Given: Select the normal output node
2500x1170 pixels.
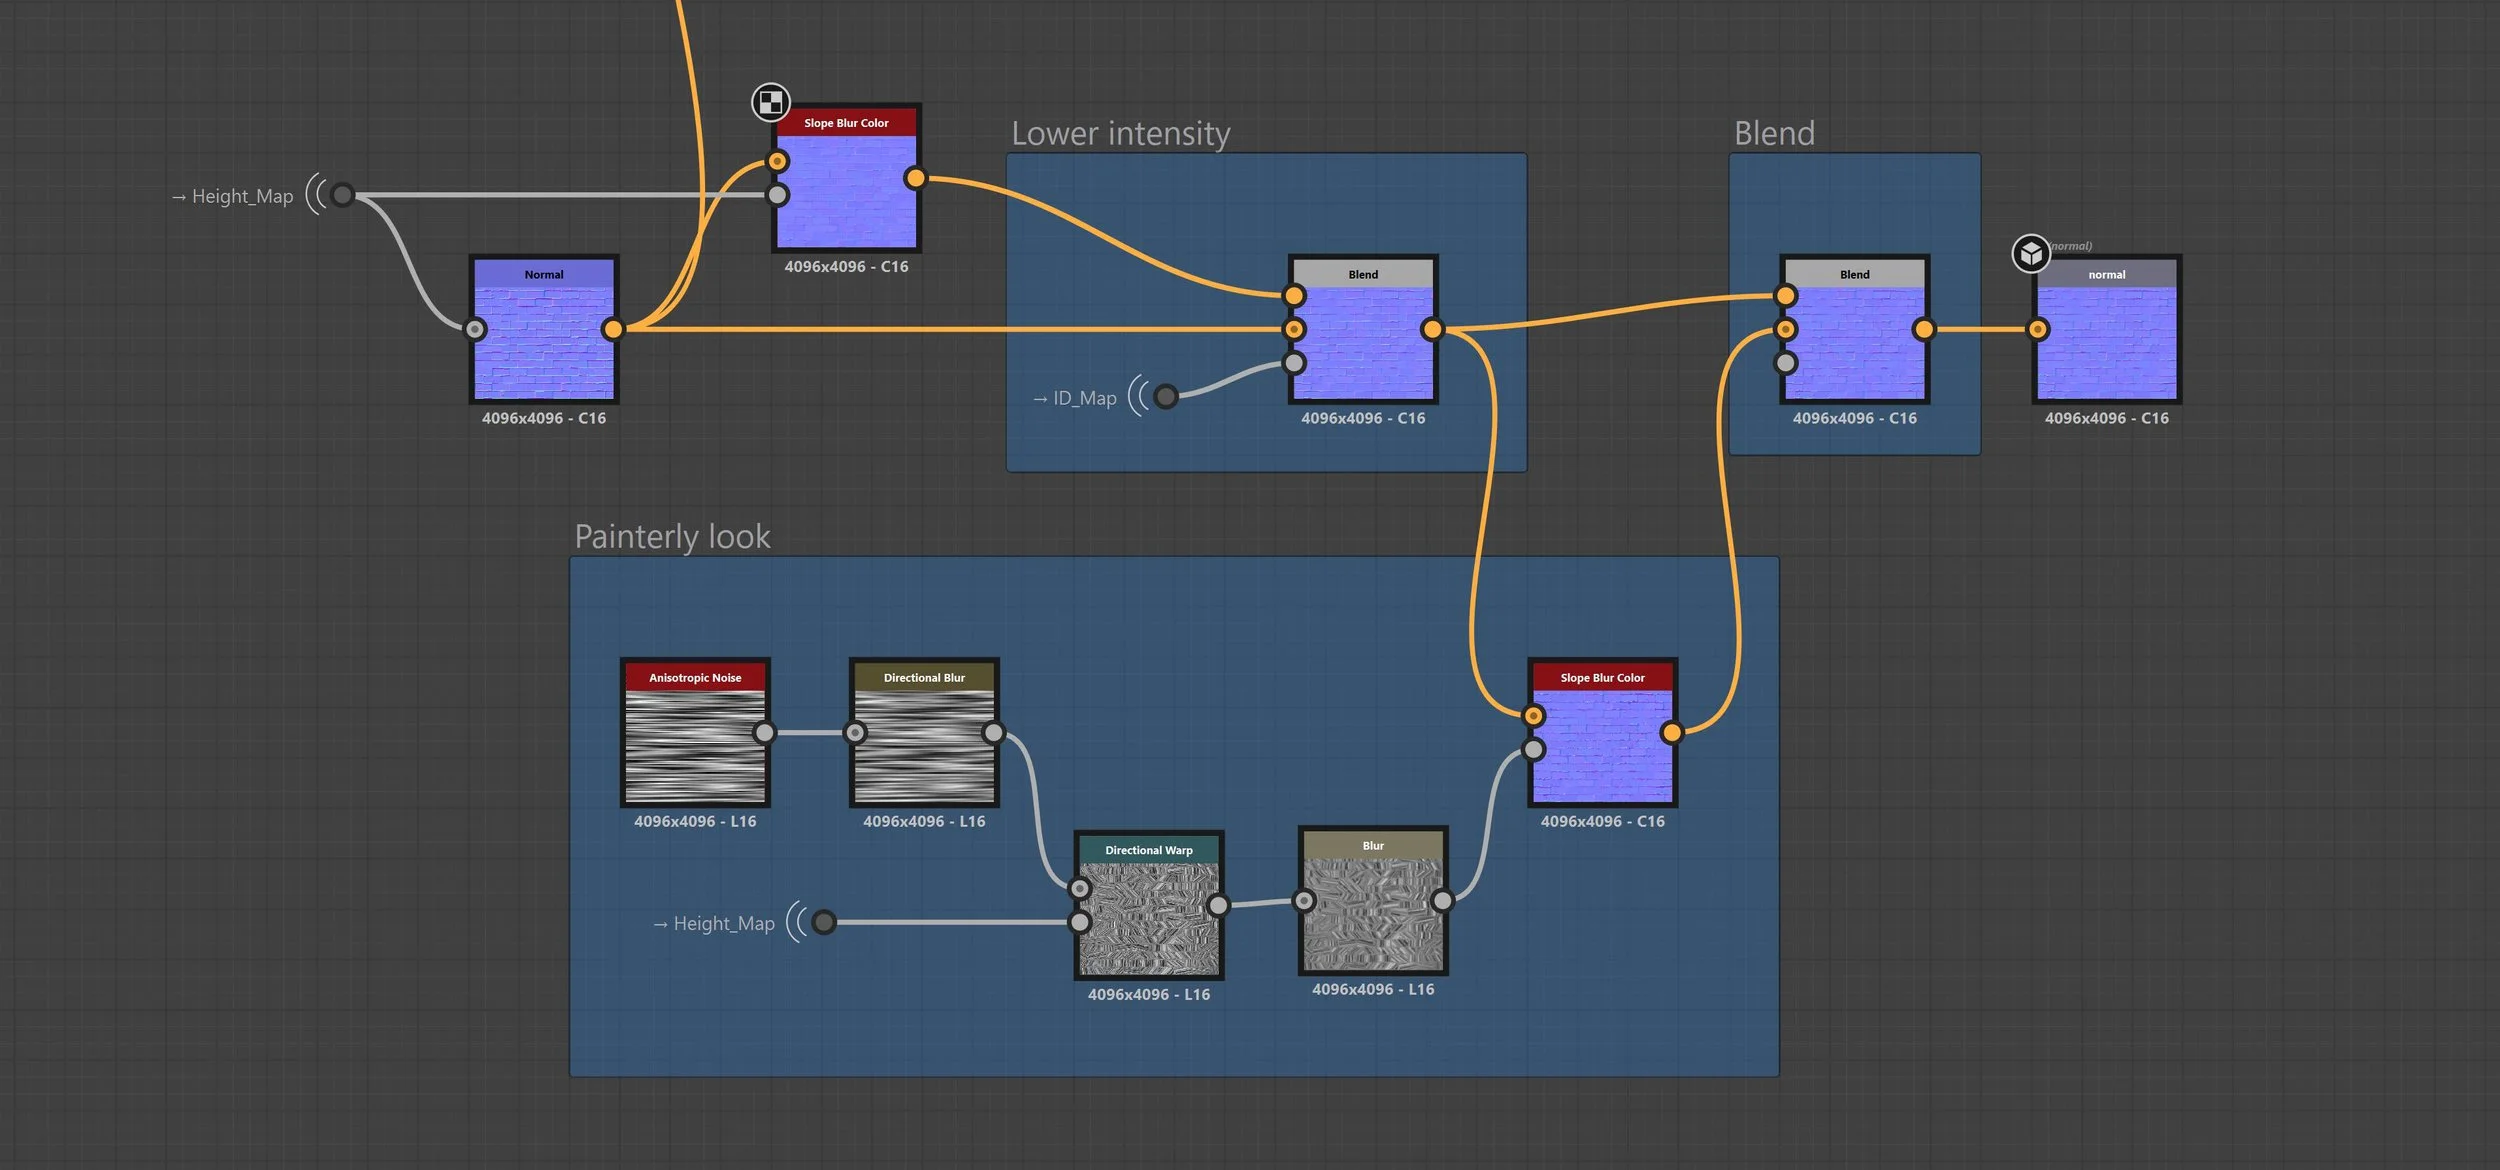Looking at the screenshot, I should click(2106, 341).
